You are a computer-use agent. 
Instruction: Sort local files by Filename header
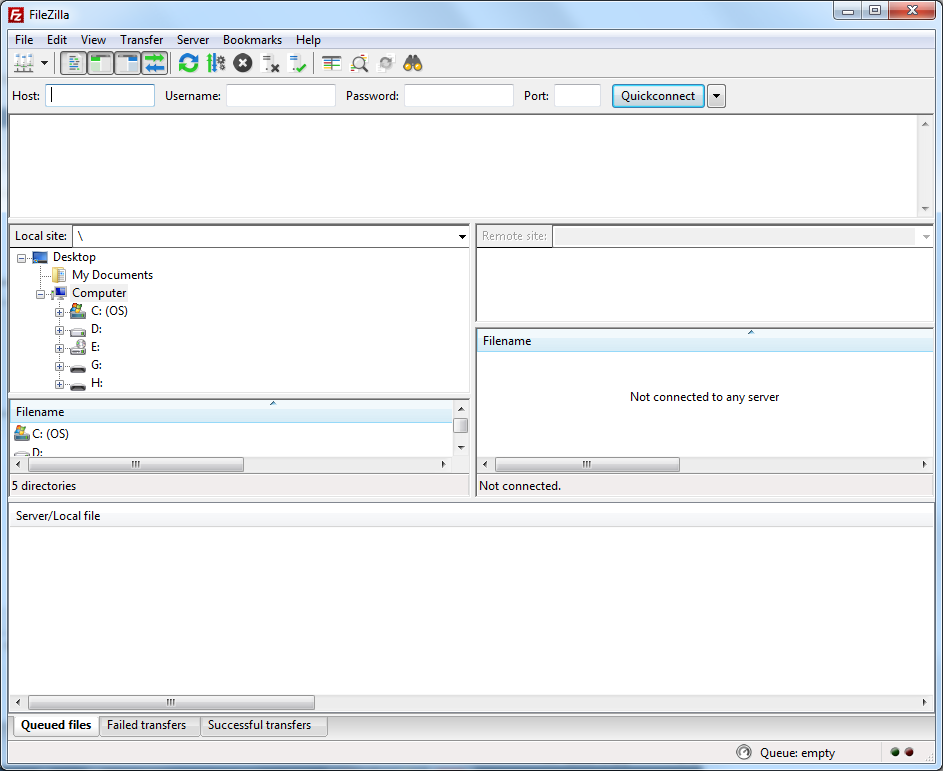pos(232,412)
